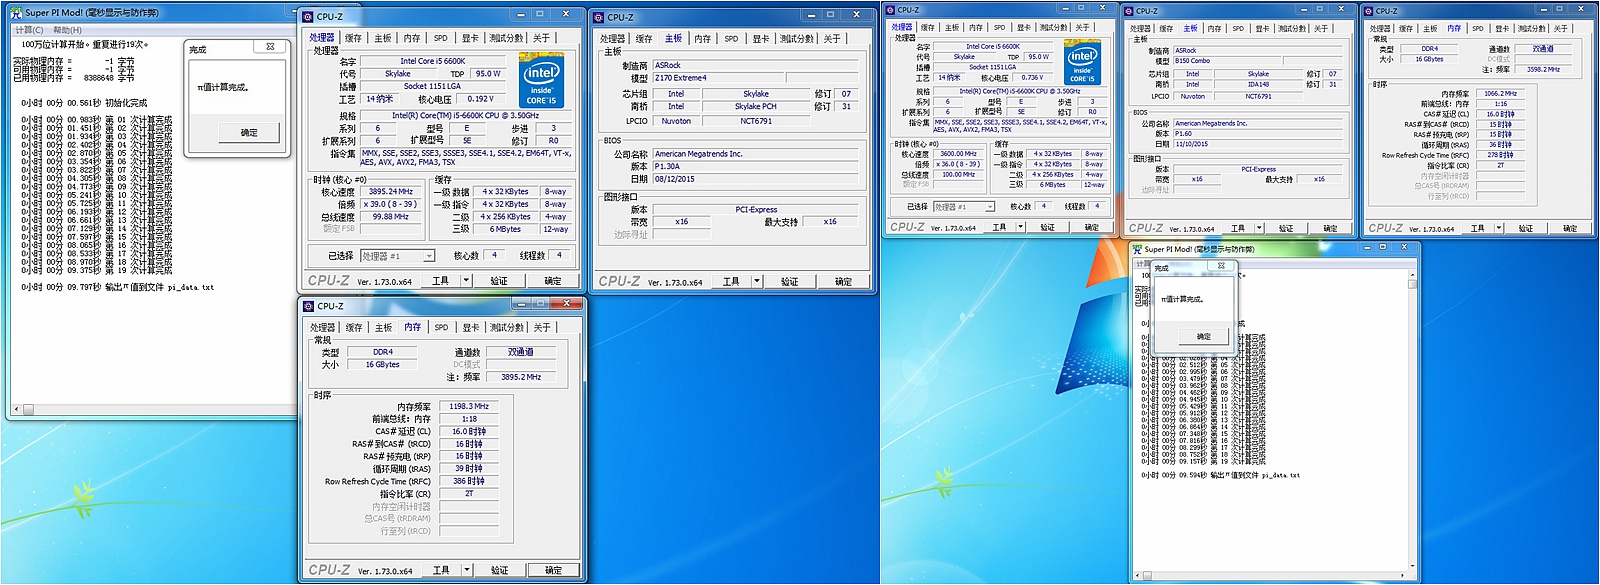Click 工具 button in Z170 Extreme4 CPU-Z window

[732, 282]
